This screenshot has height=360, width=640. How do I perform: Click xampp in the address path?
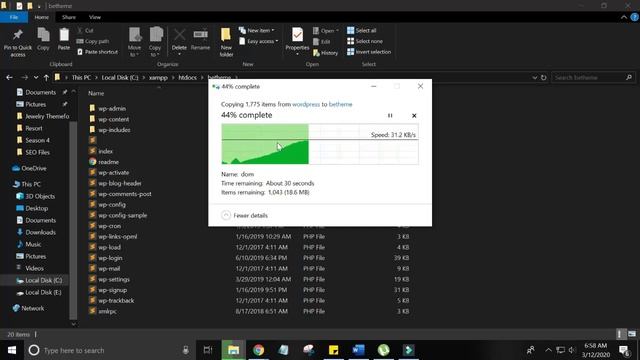point(158,78)
